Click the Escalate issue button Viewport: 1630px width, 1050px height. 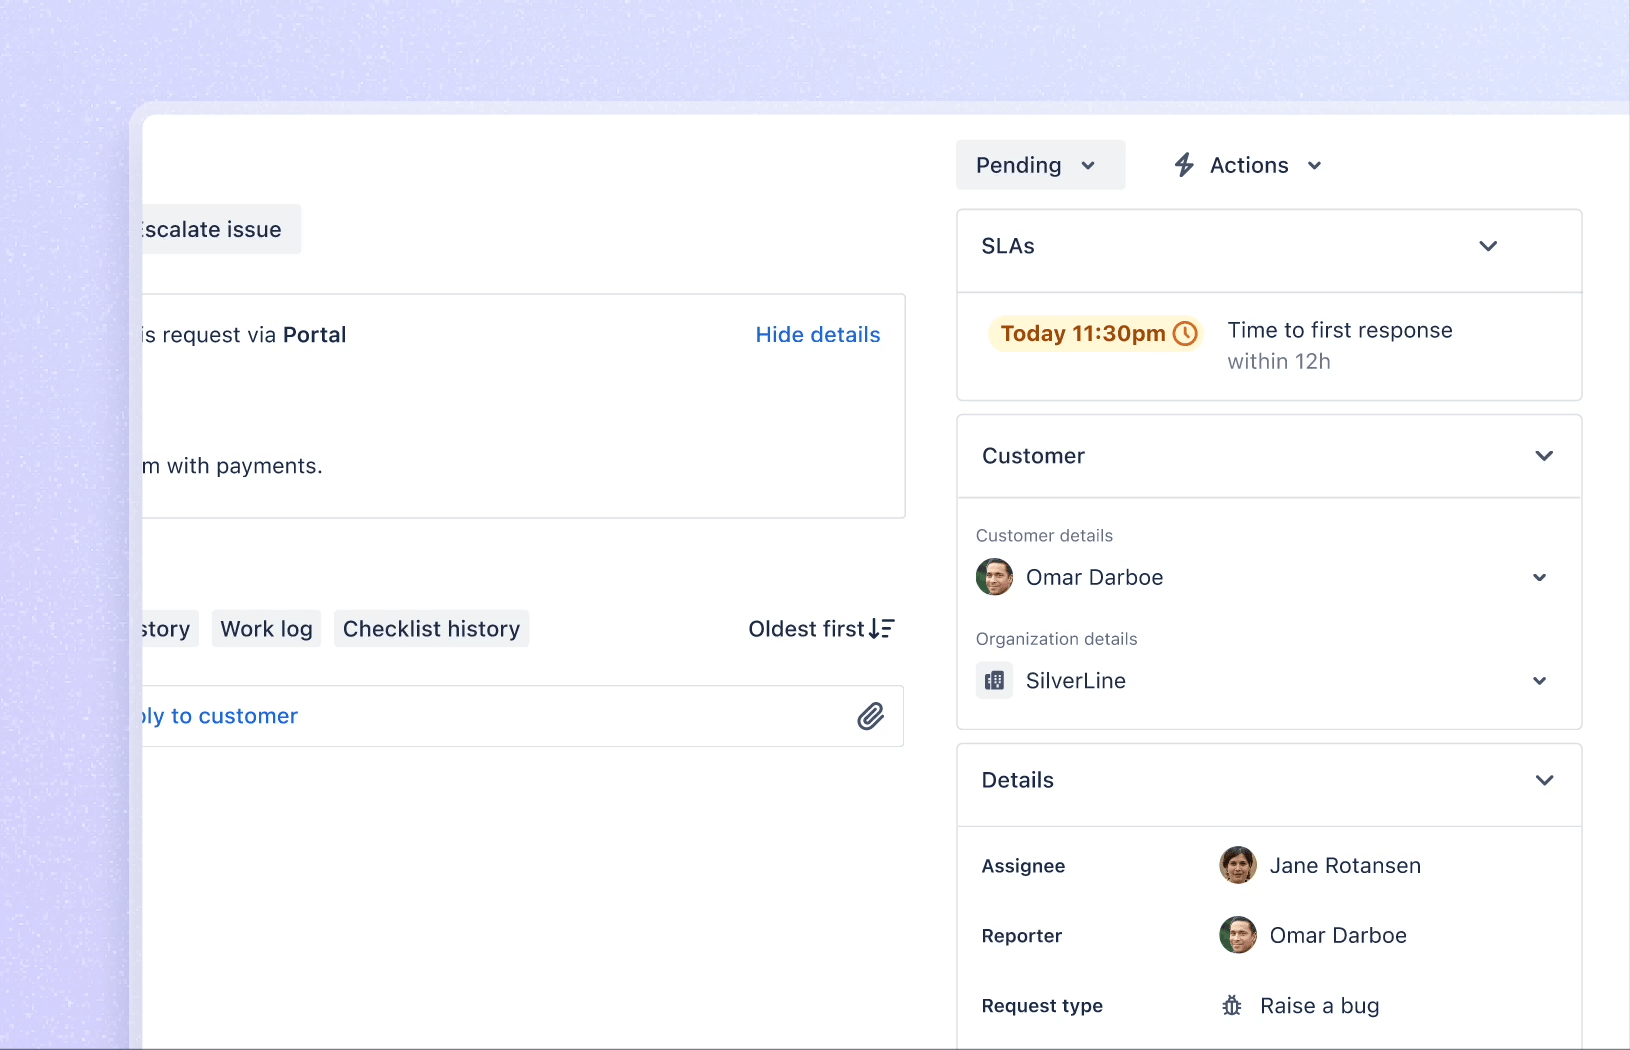pyautogui.click(x=213, y=229)
